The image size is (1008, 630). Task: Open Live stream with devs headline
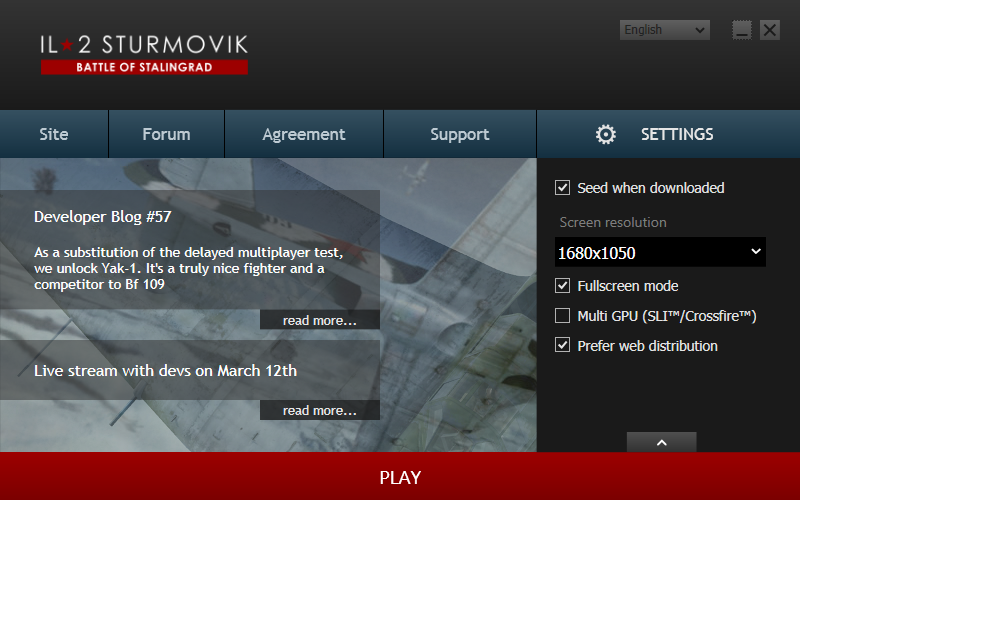[165, 371]
